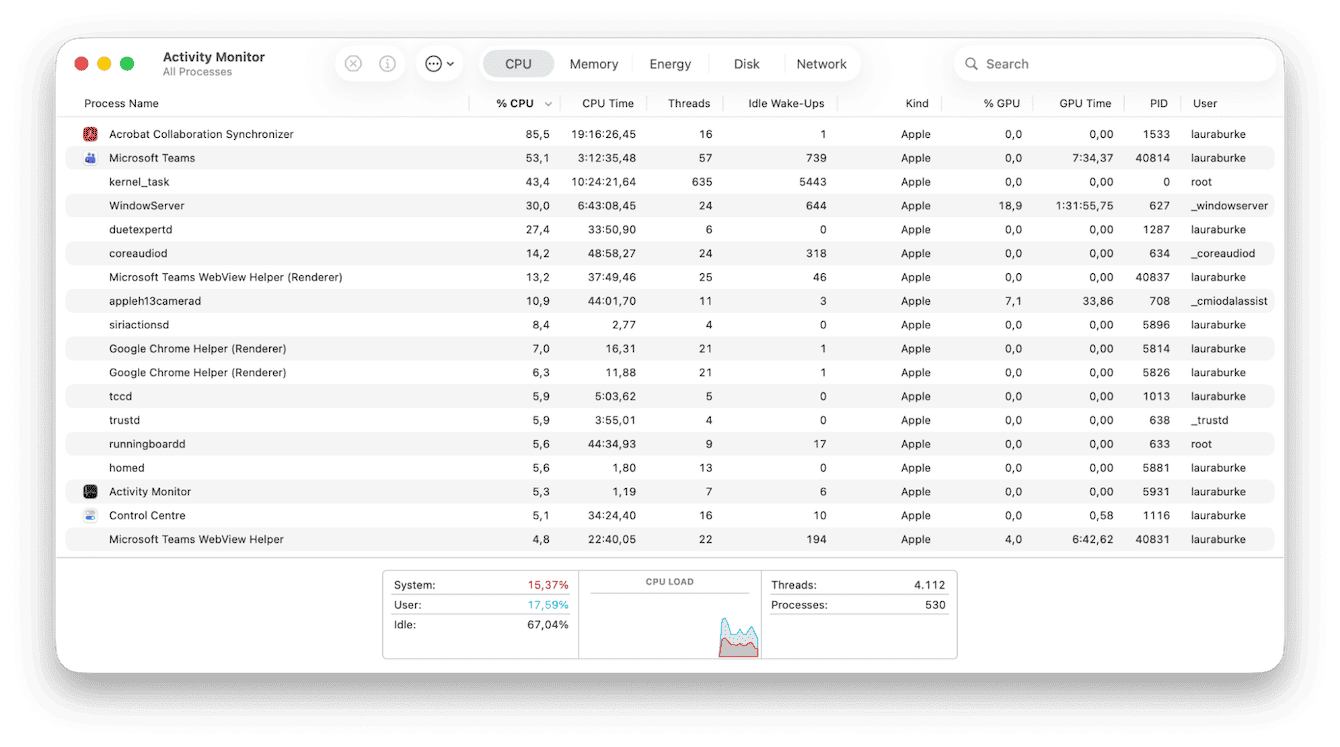Switch to the Energy tab
This screenshot has height=747, width=1340.
coord(670,64)
